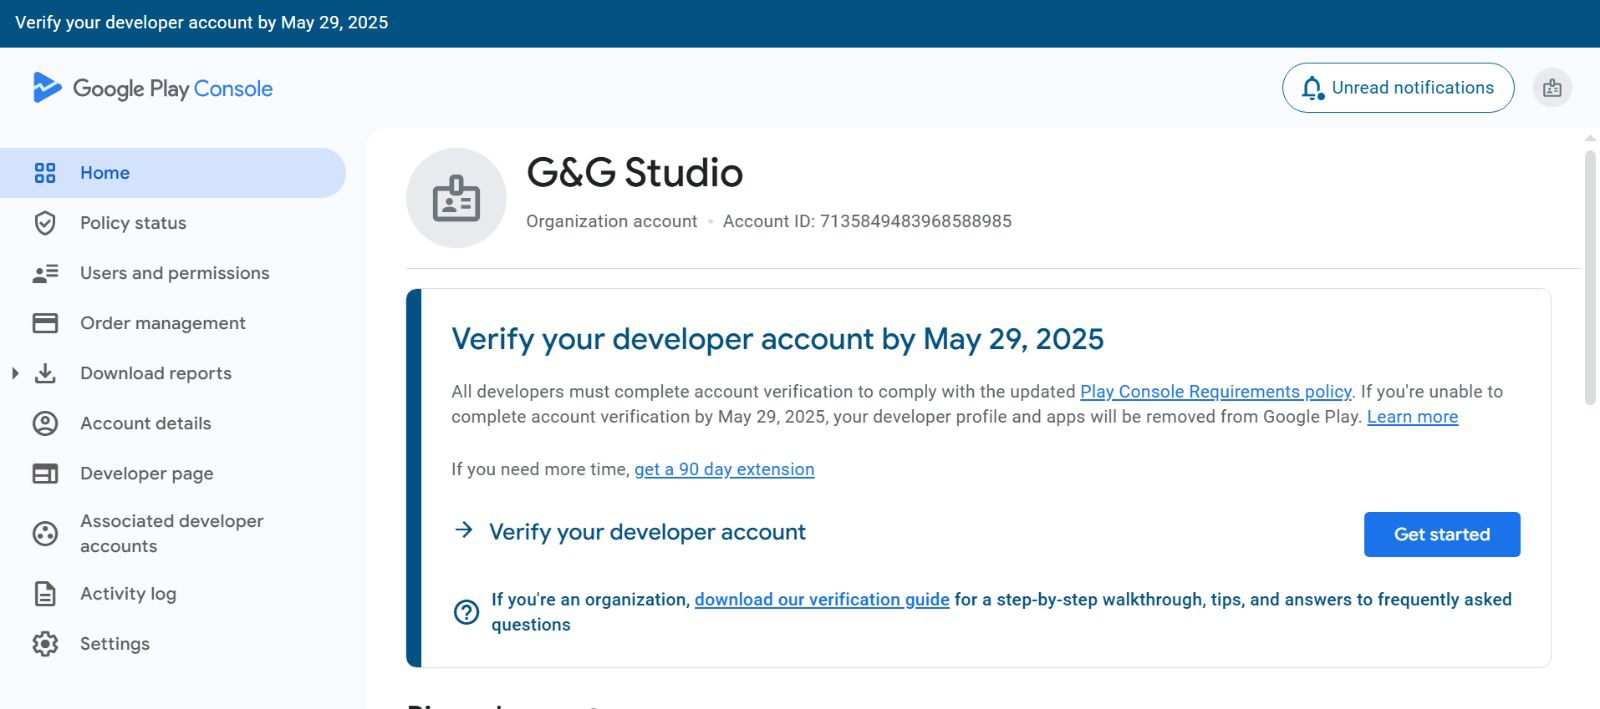Image resolution: width=1600 pixels, height=709 pixels.
Task: Click the Associated developer accounts icon
Action: point(45,534)
